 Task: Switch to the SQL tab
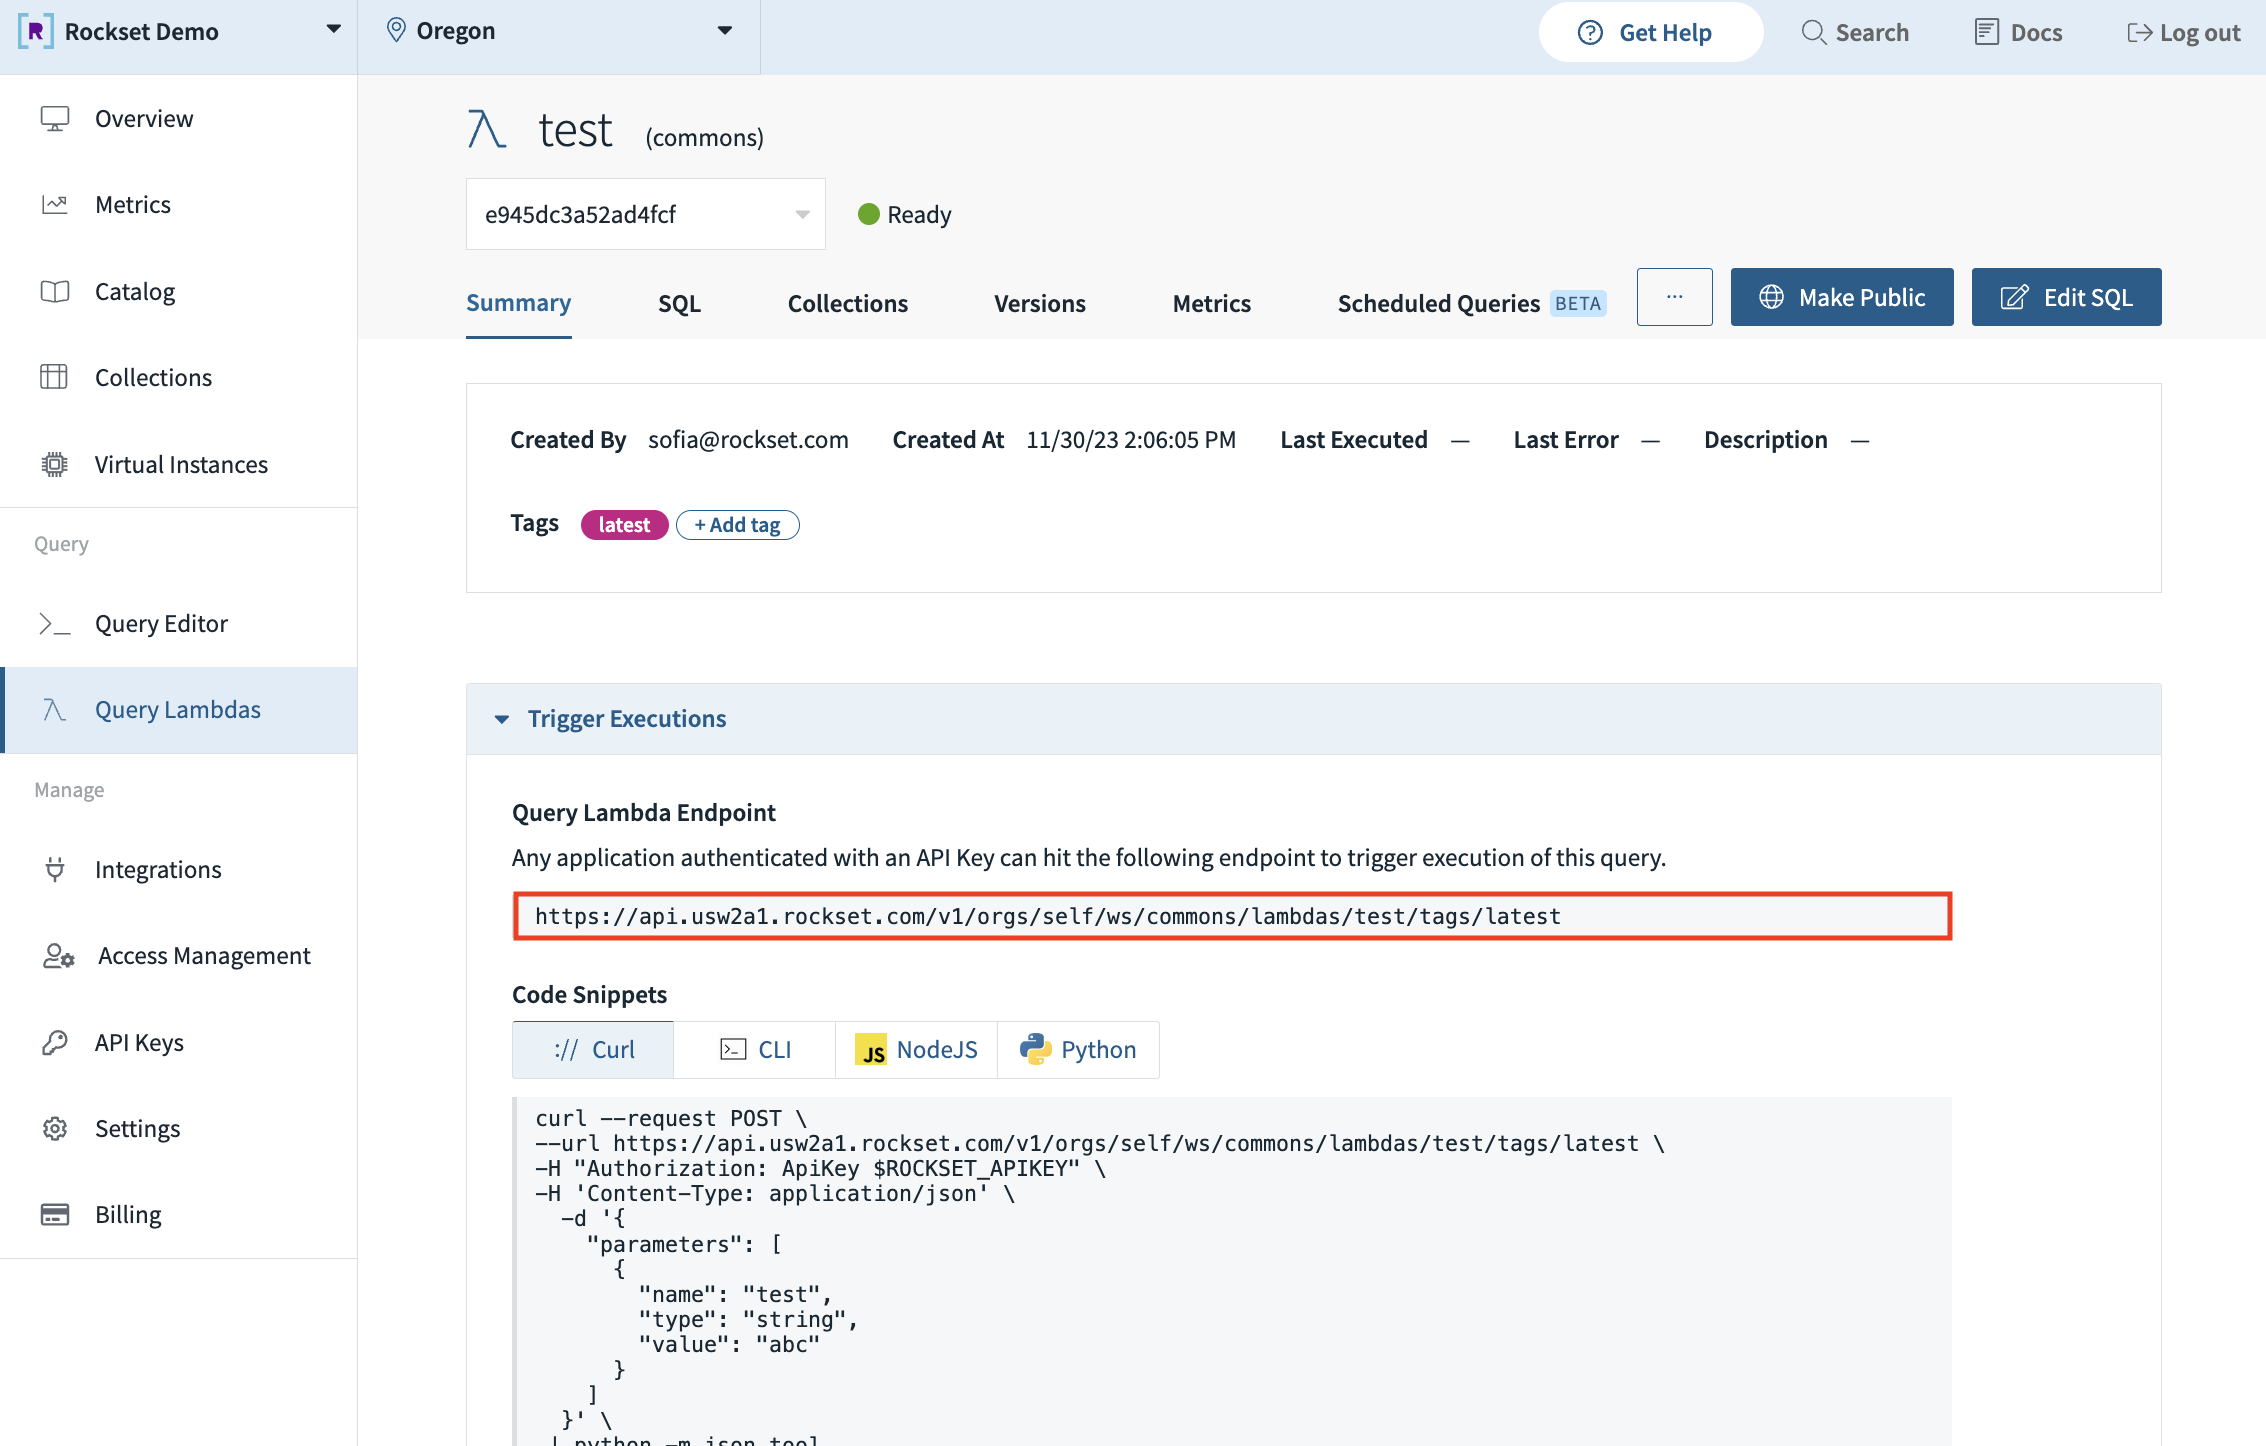click(x=679, y=304)
